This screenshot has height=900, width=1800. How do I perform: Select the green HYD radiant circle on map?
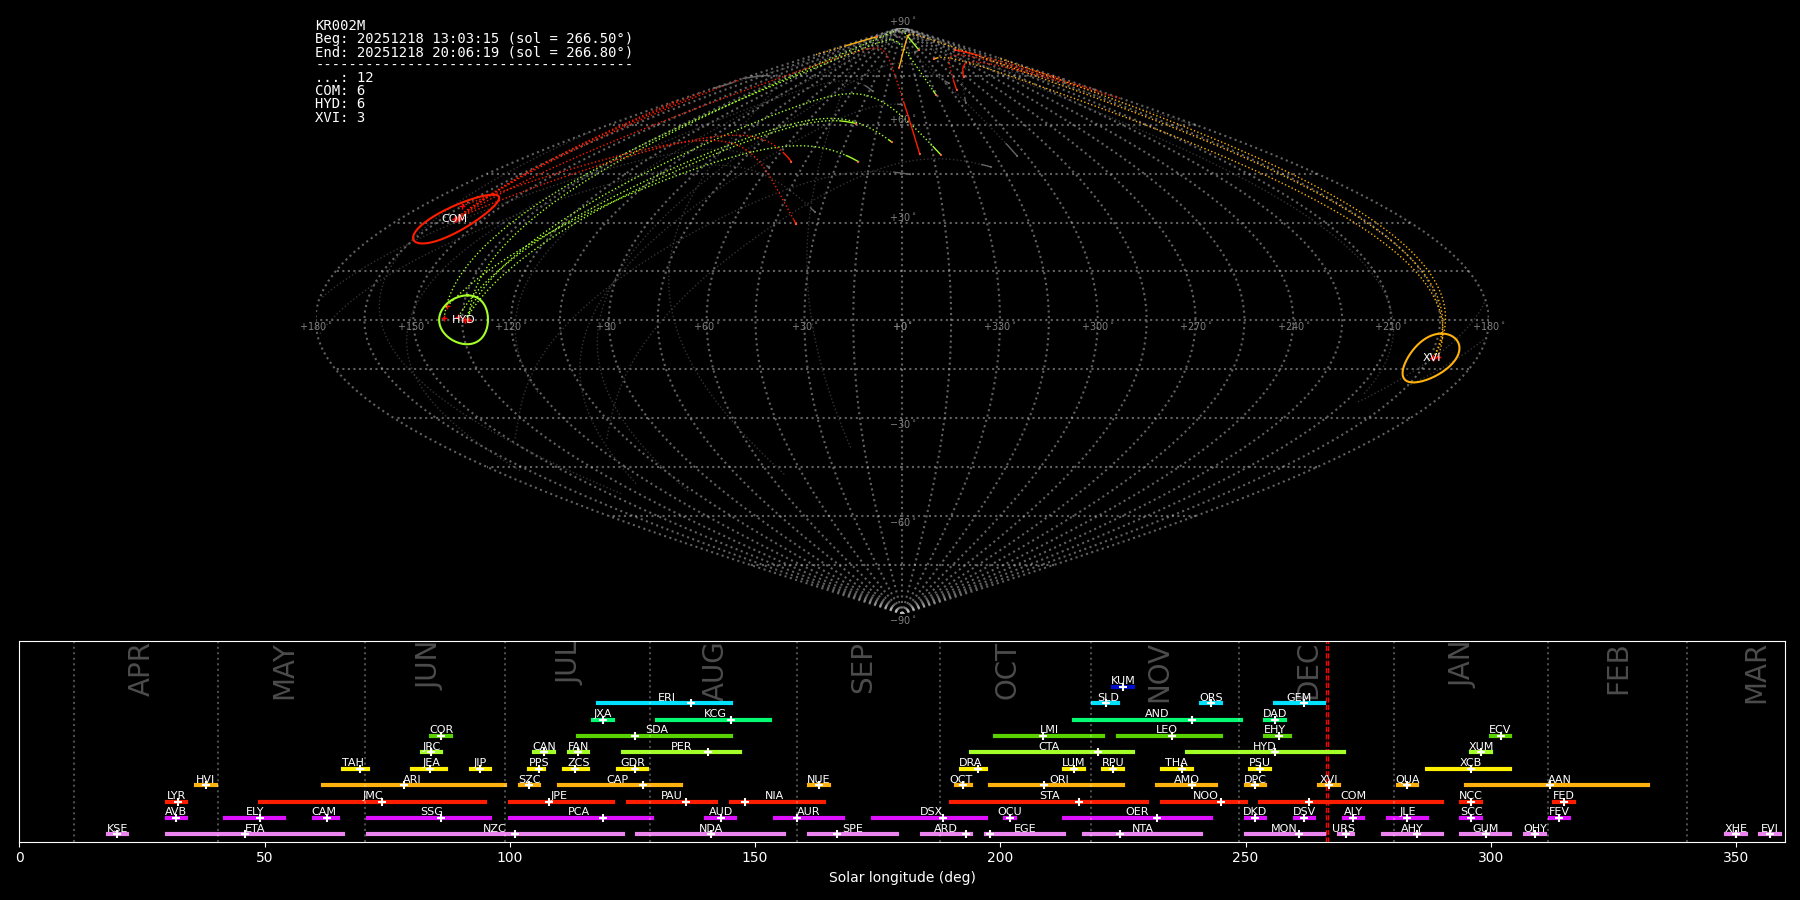pyautogui.click(x=463, y=320)
